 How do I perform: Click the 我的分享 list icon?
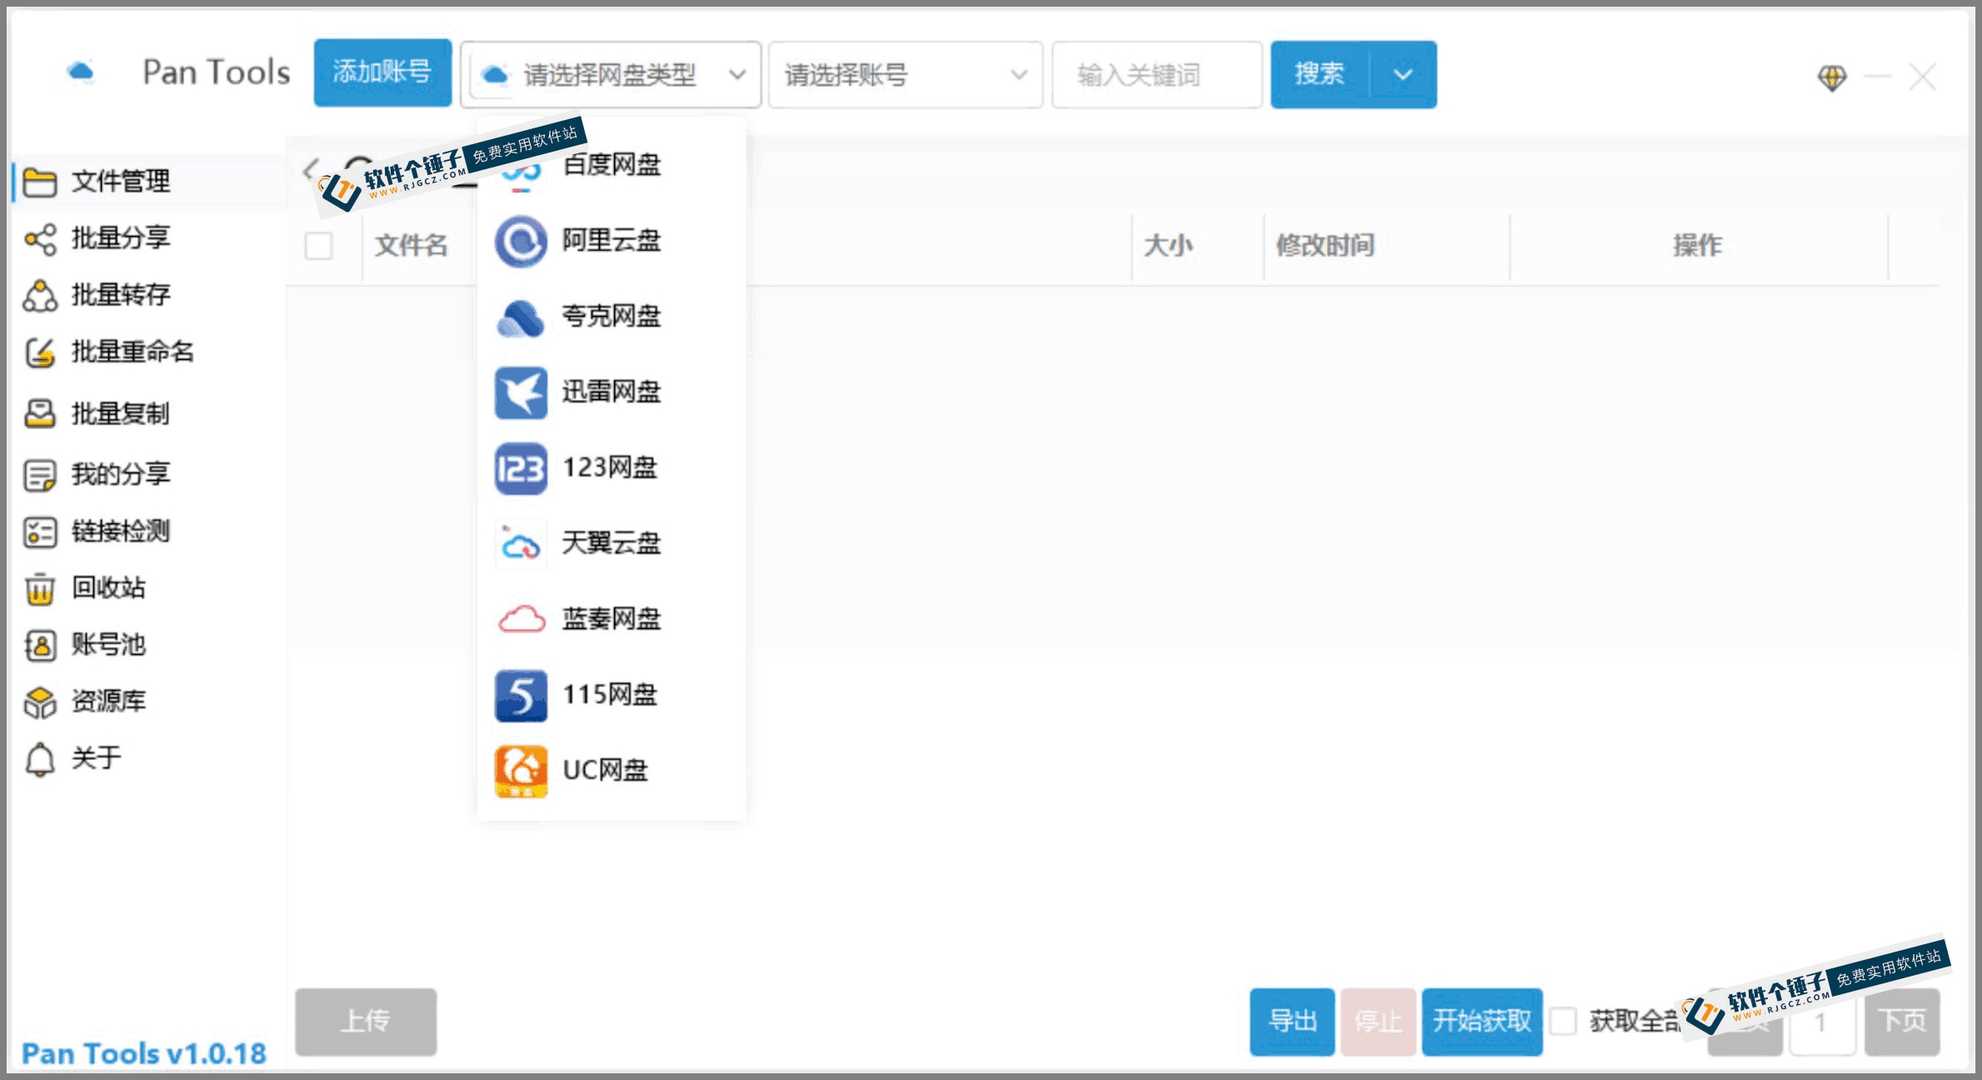point(40,475)
